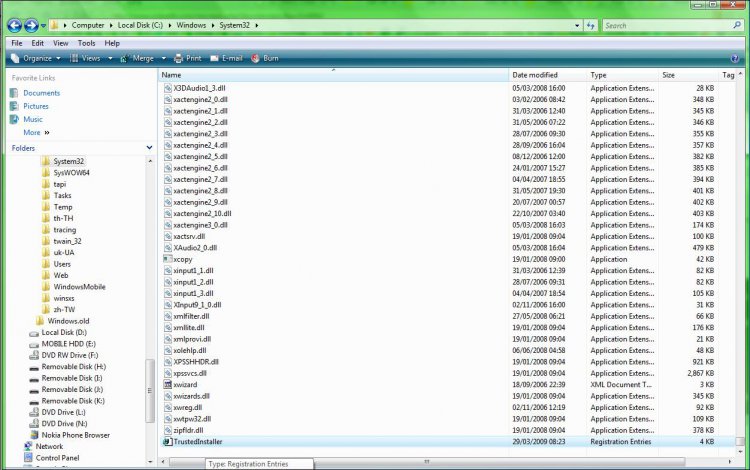Screen dimensions: 750x470
Task: Select X3DAudio1_3.dll file icon
Action: pyautogui.click(x=167, y=88)
